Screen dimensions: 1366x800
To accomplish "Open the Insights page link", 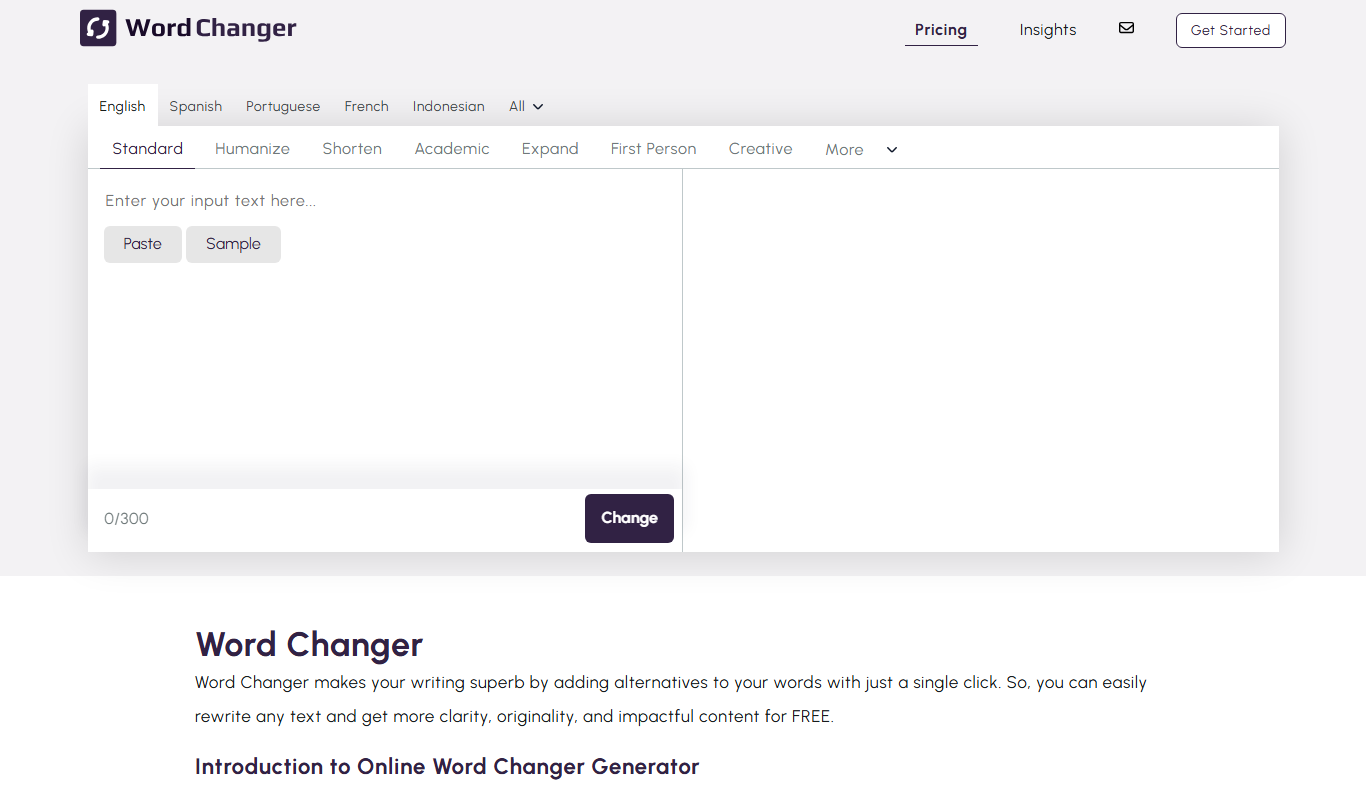I will 1048,30.
